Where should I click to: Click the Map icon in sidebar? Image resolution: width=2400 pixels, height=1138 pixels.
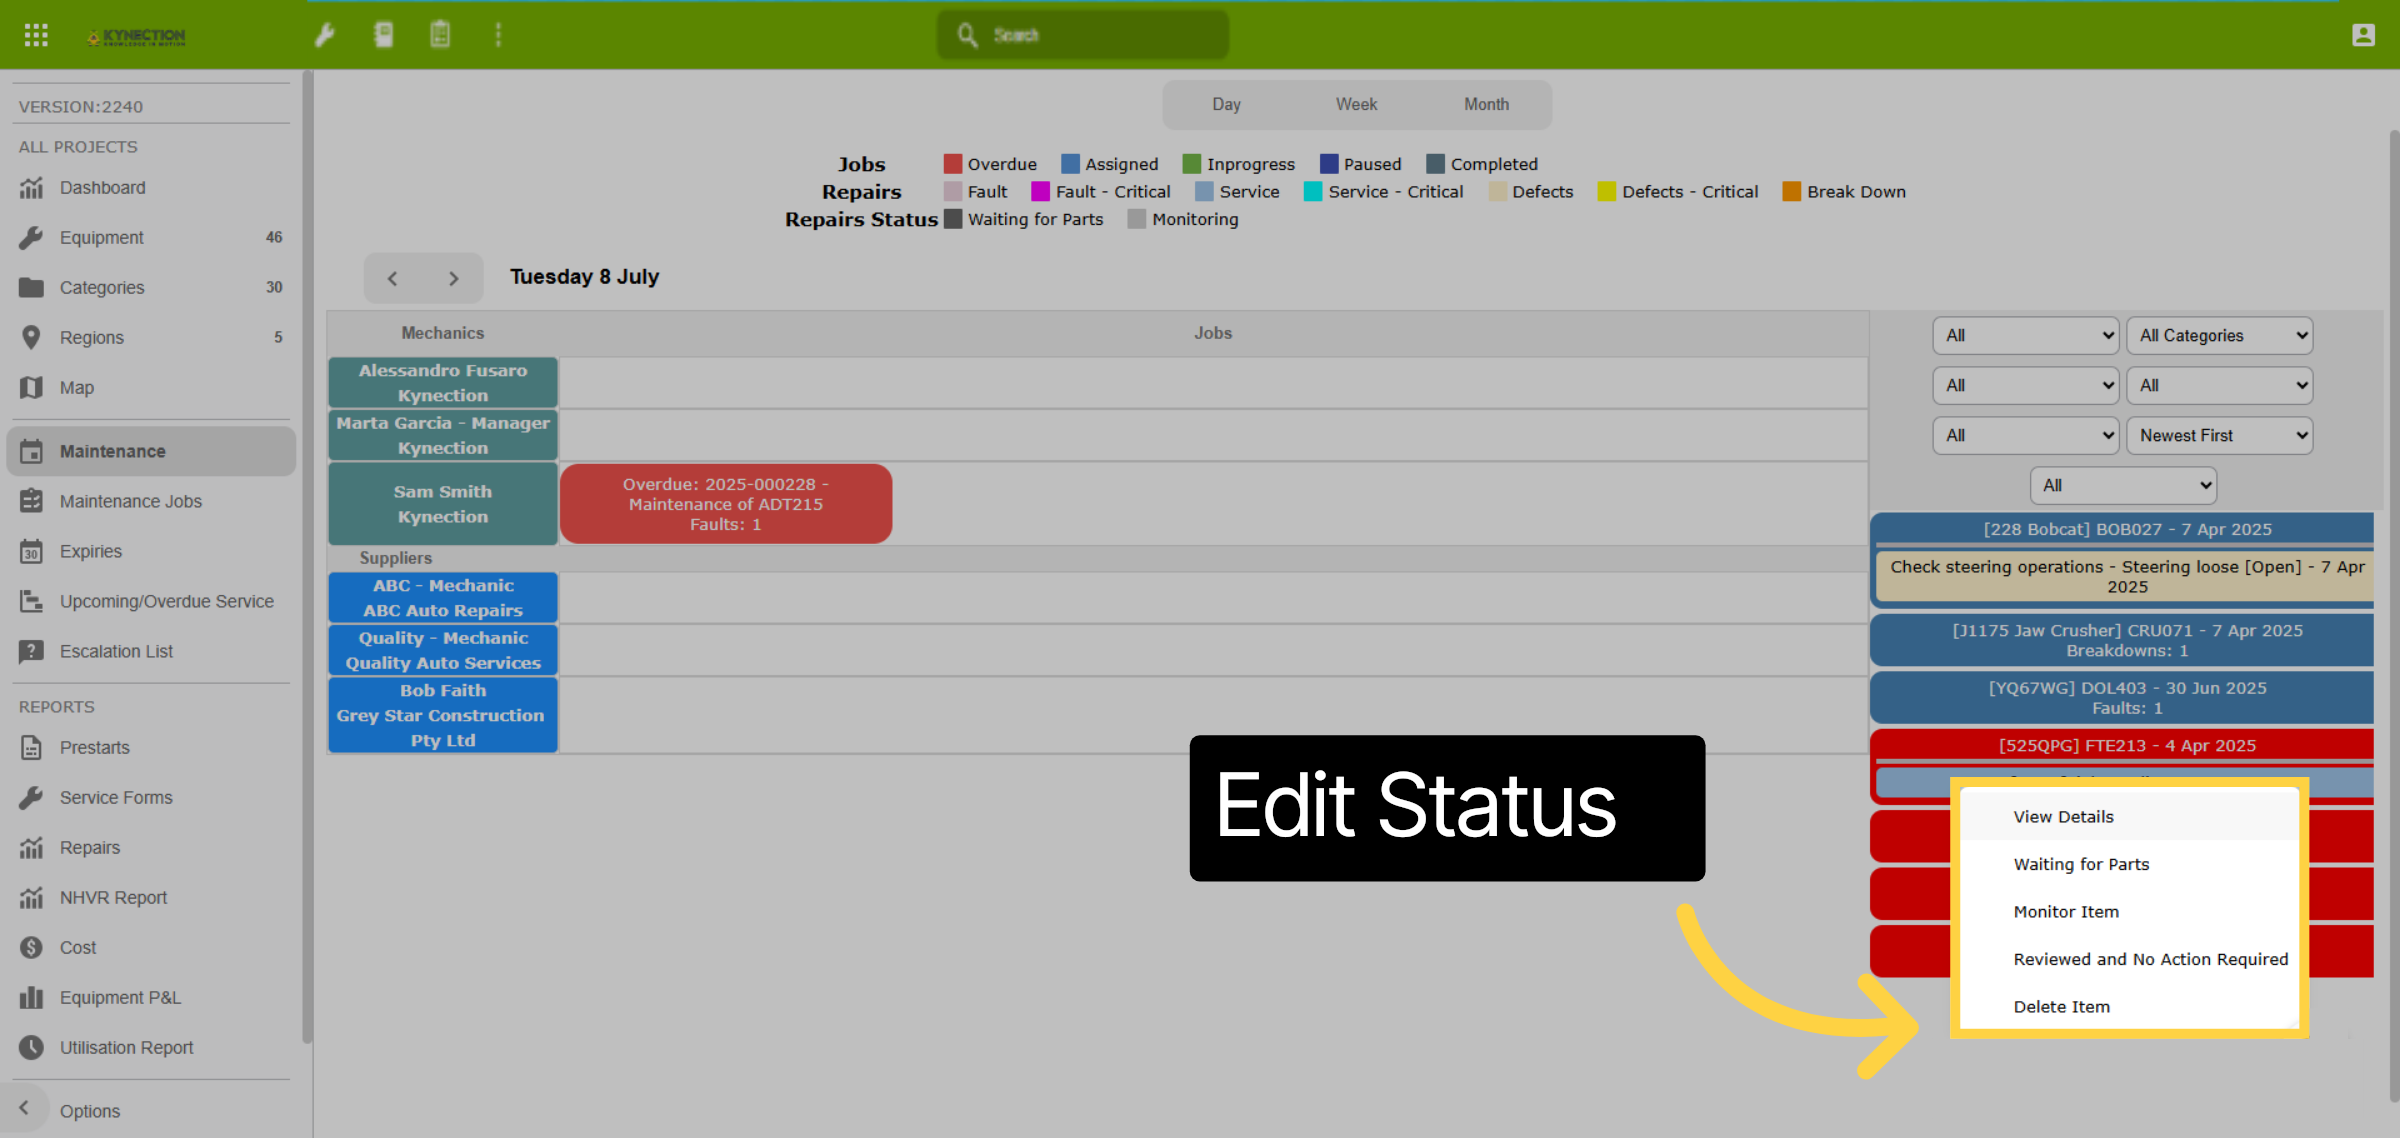click(31, 388)
